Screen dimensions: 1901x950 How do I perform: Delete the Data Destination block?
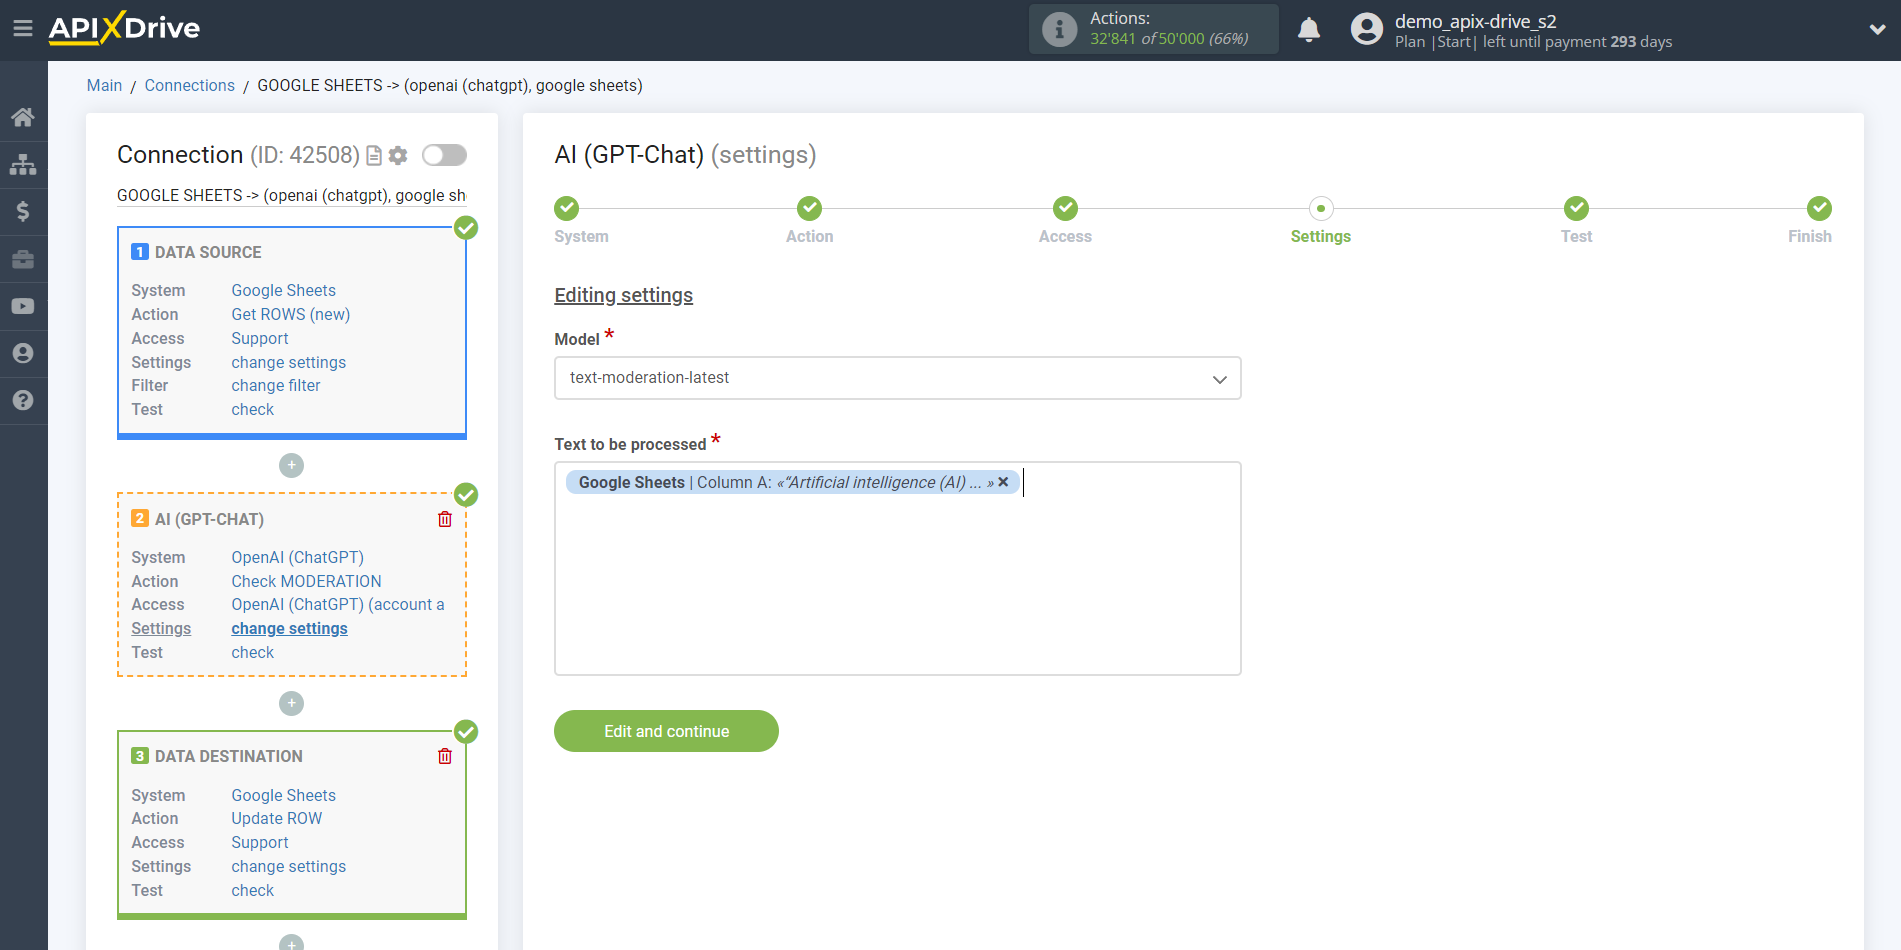pyautogui.click(x=445, y=756)
